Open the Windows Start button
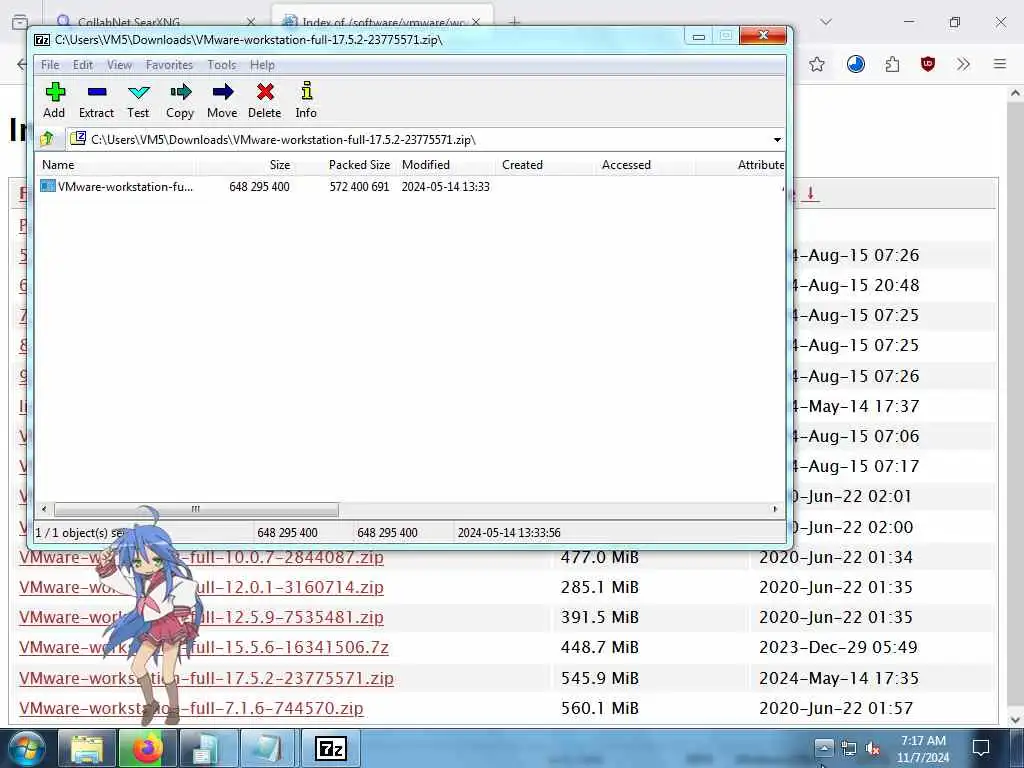Screen dimensions: 1024x768 26,748
